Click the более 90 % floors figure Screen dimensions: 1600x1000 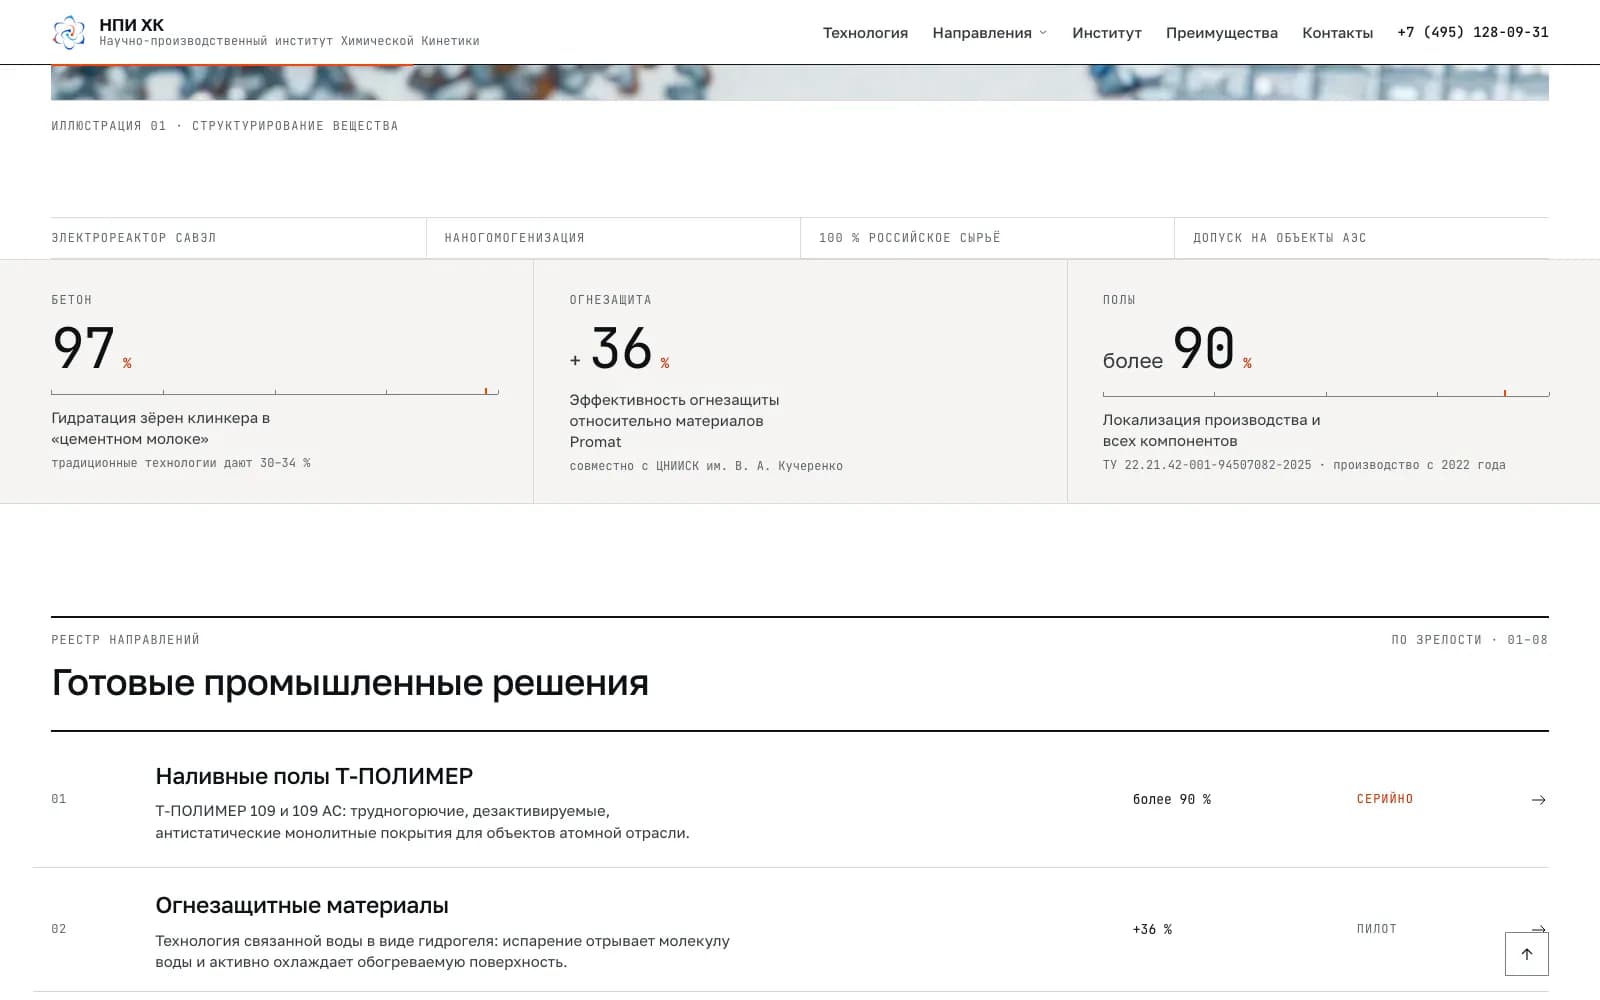click(1177, 348)
